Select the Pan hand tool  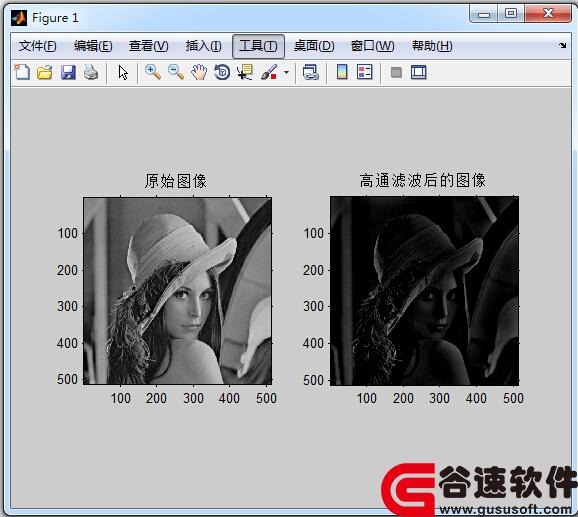pos(199,72)
